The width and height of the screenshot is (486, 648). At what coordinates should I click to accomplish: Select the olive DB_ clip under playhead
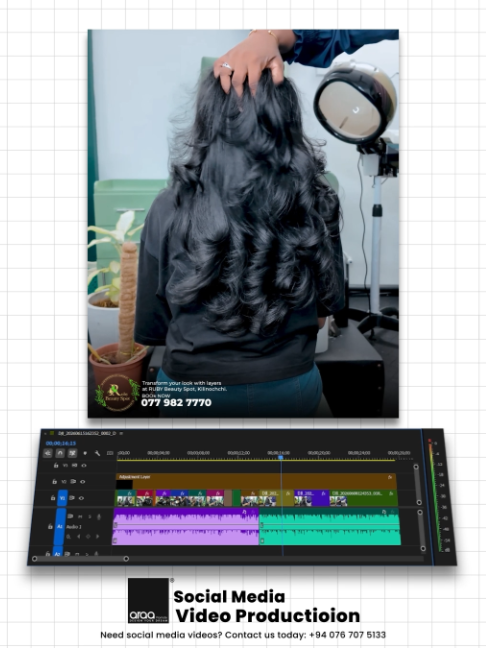point(276,498)
